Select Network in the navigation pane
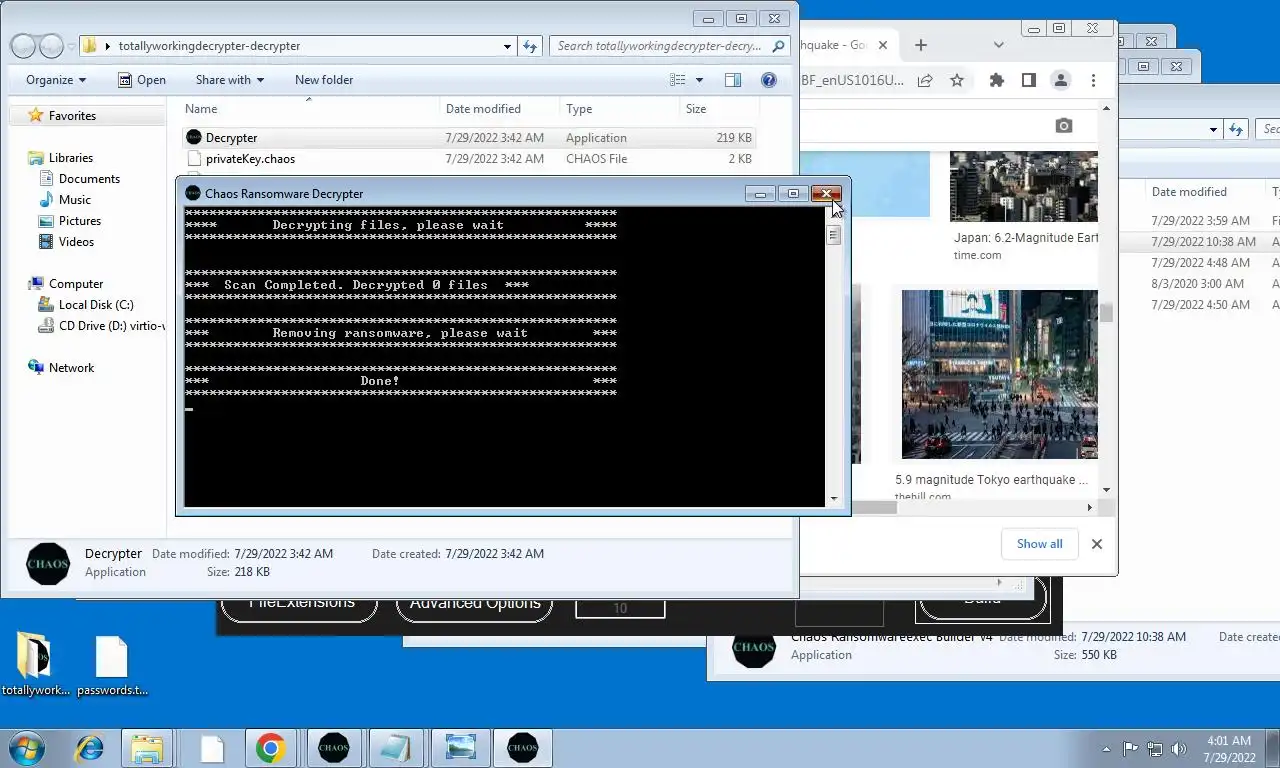This screenshot has width=1280, height=768. coord(71,368)
